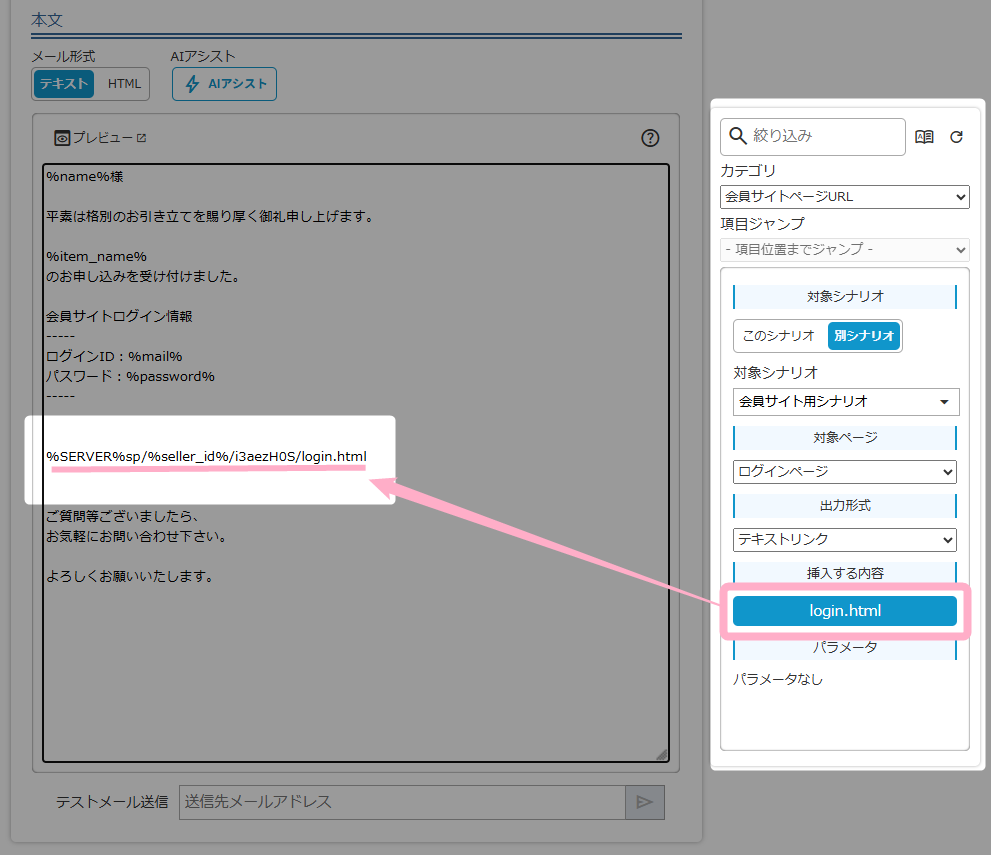991x855 pixels.
Task: Open 対象シナリオ combo box 会員サイト用シナリオ
Action: (x=845, y=402)
